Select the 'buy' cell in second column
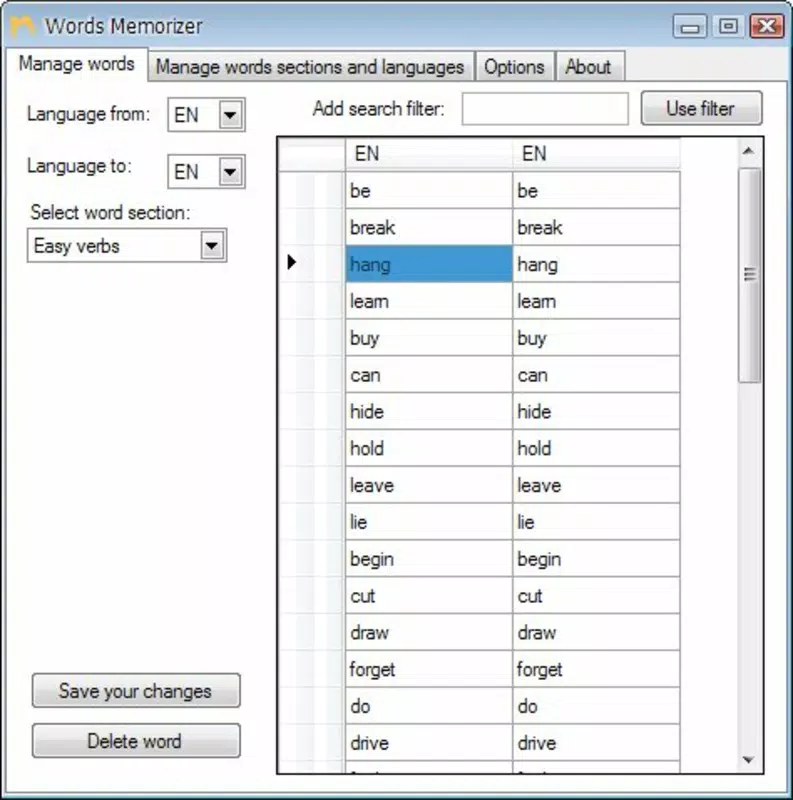 coord(596,338)
